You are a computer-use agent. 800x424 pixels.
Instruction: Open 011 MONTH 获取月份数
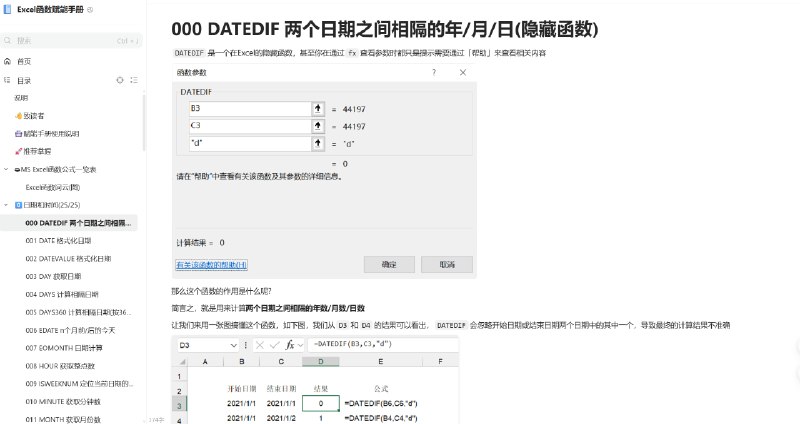63,419
